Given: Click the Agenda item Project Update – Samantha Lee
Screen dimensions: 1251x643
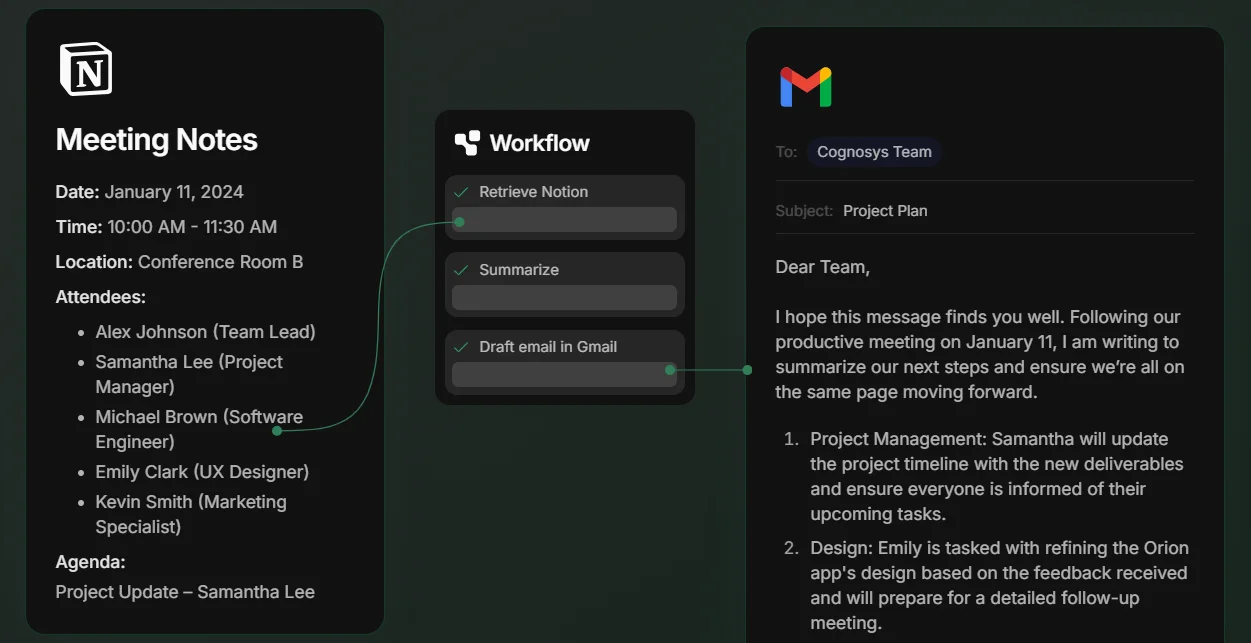Looking at the screenshot, I should point(185,592).
